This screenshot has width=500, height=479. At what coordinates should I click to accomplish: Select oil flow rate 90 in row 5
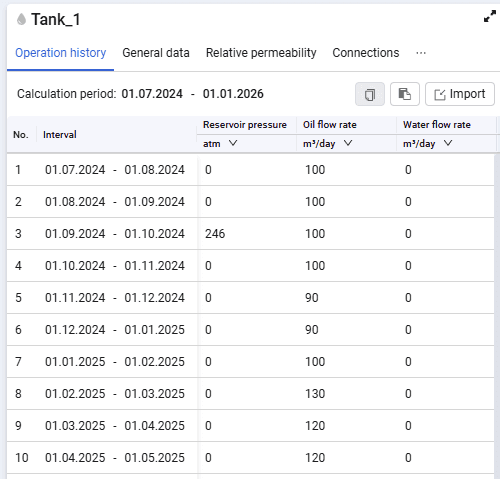346,298
